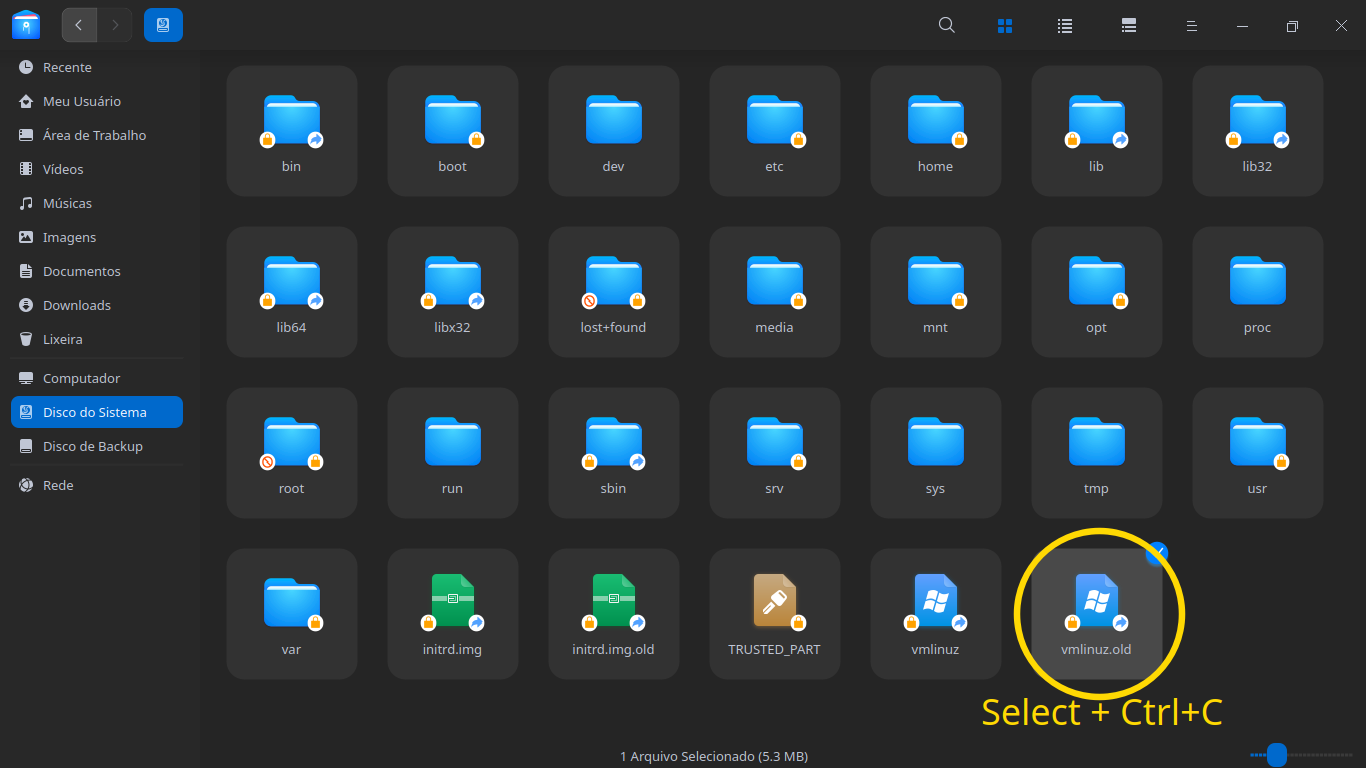1366x768 pixels.
Task: Open the hamburger options menu
Action: (x=1192, y=25)
